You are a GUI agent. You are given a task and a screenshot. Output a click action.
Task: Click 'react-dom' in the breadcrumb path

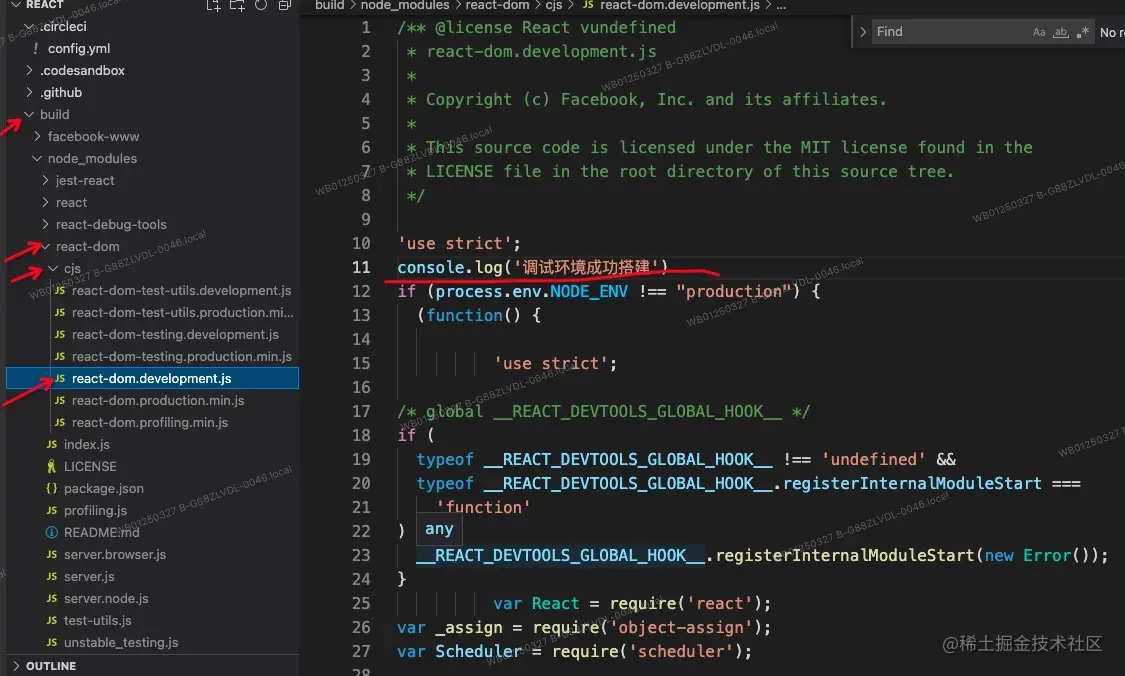pos(497,6)
